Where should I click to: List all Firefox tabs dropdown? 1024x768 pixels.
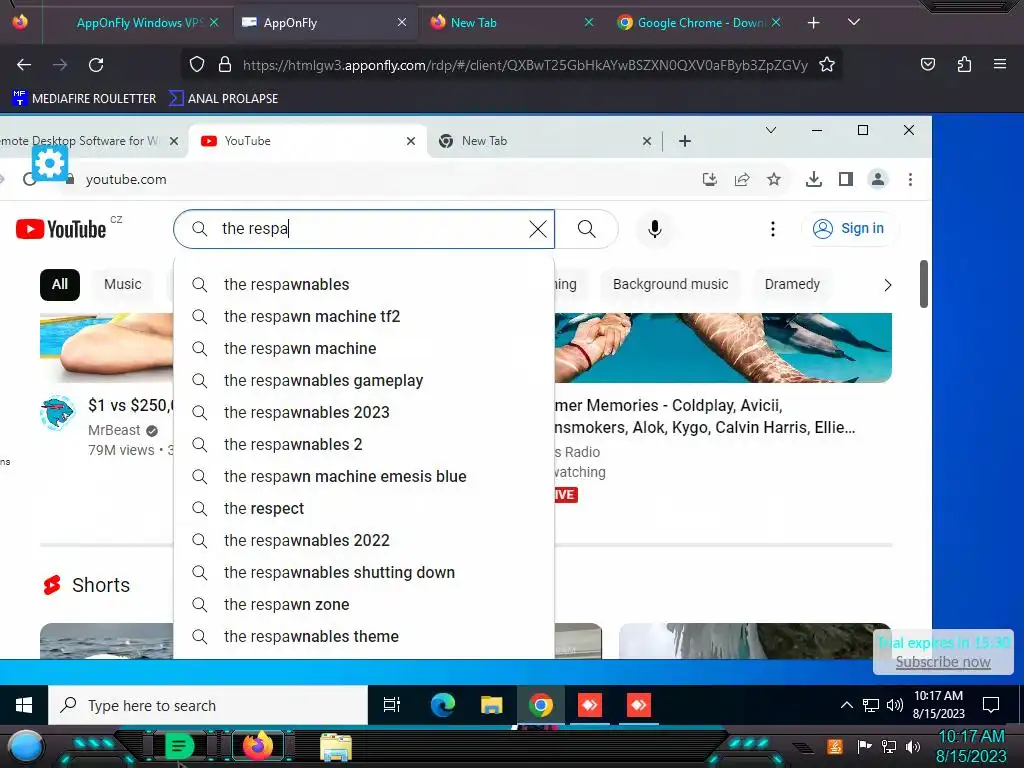(x=854, y=22)
